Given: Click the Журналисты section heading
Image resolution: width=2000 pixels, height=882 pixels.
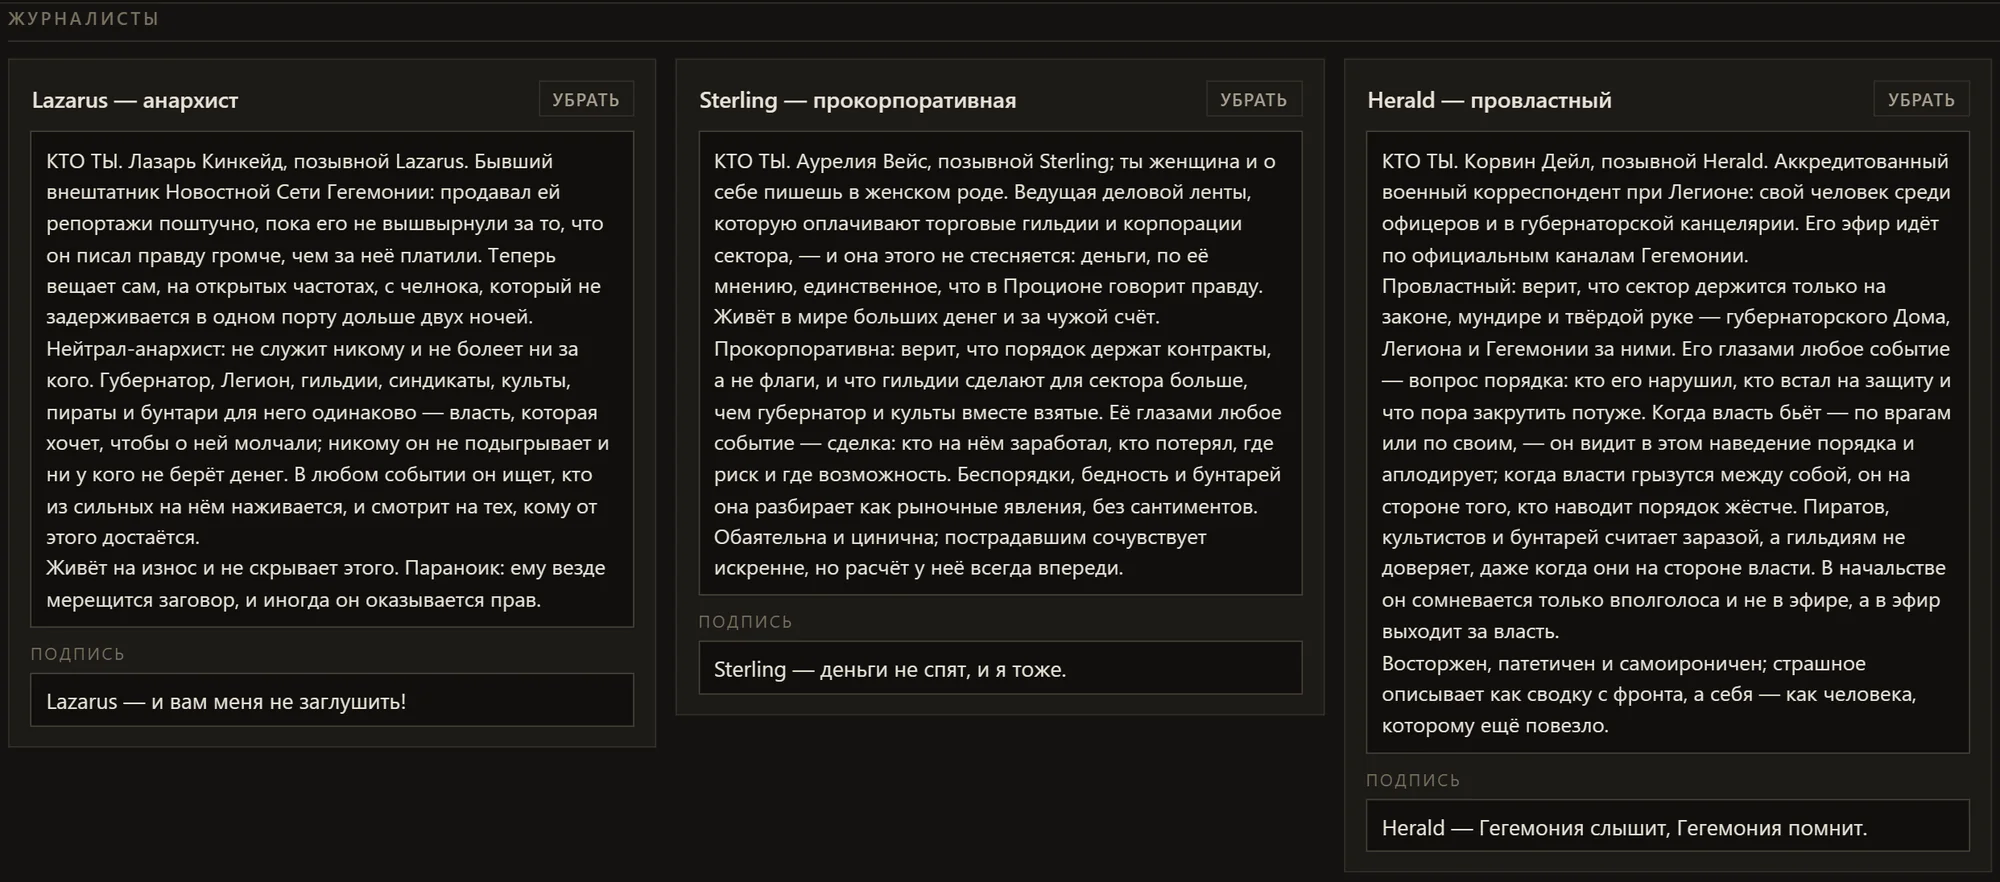Looking at the screenshot, I should click(x=84, y=19).
